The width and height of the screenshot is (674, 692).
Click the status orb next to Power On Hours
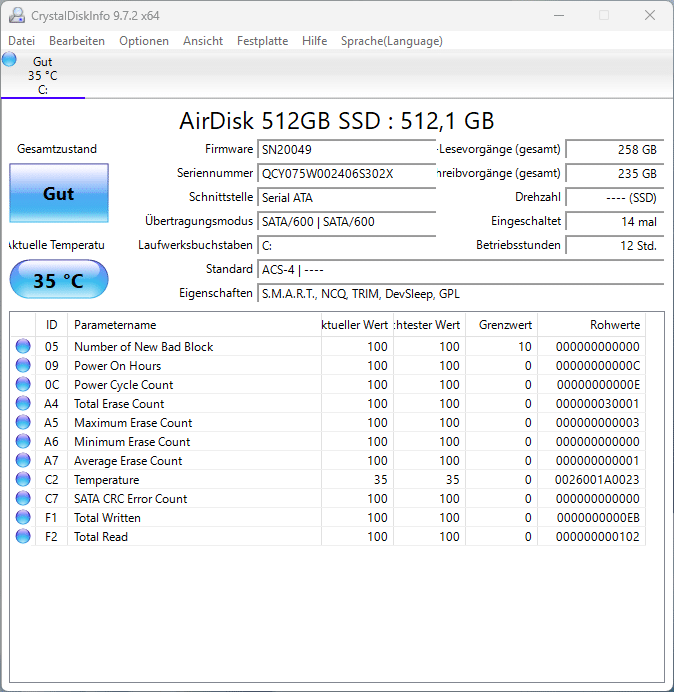coord(23,366)
